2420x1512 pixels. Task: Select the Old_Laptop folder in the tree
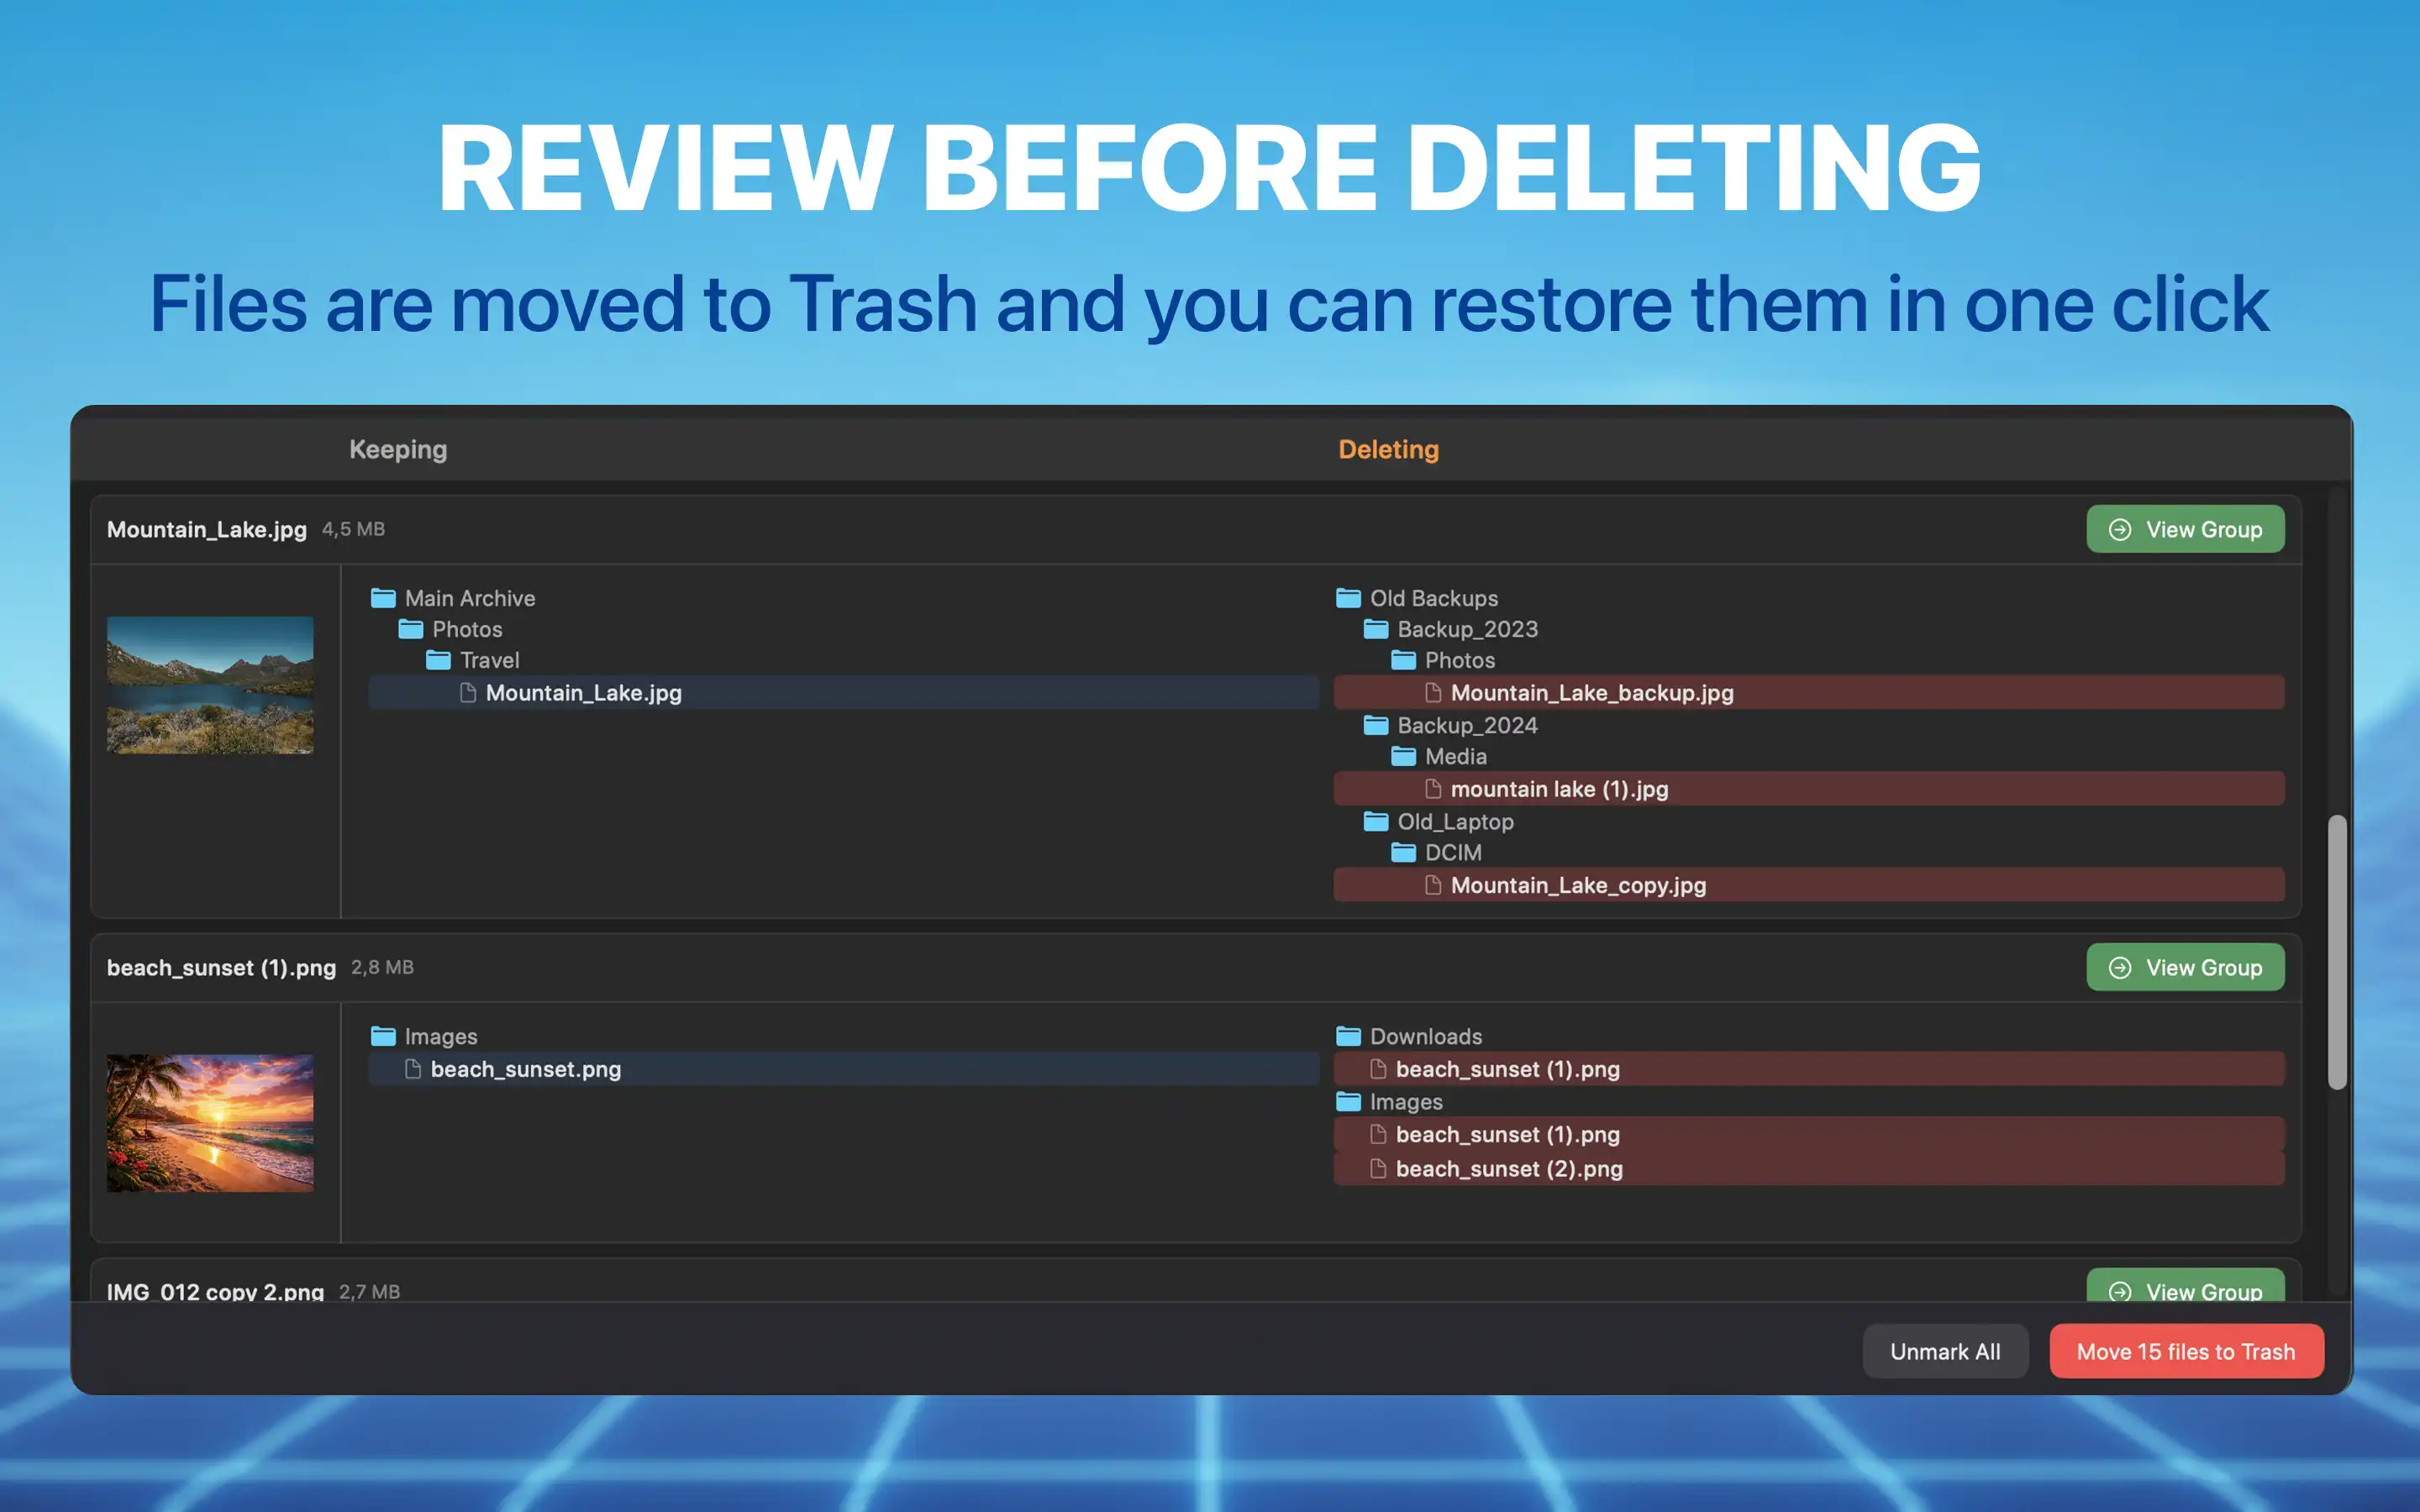(1455, 821)
